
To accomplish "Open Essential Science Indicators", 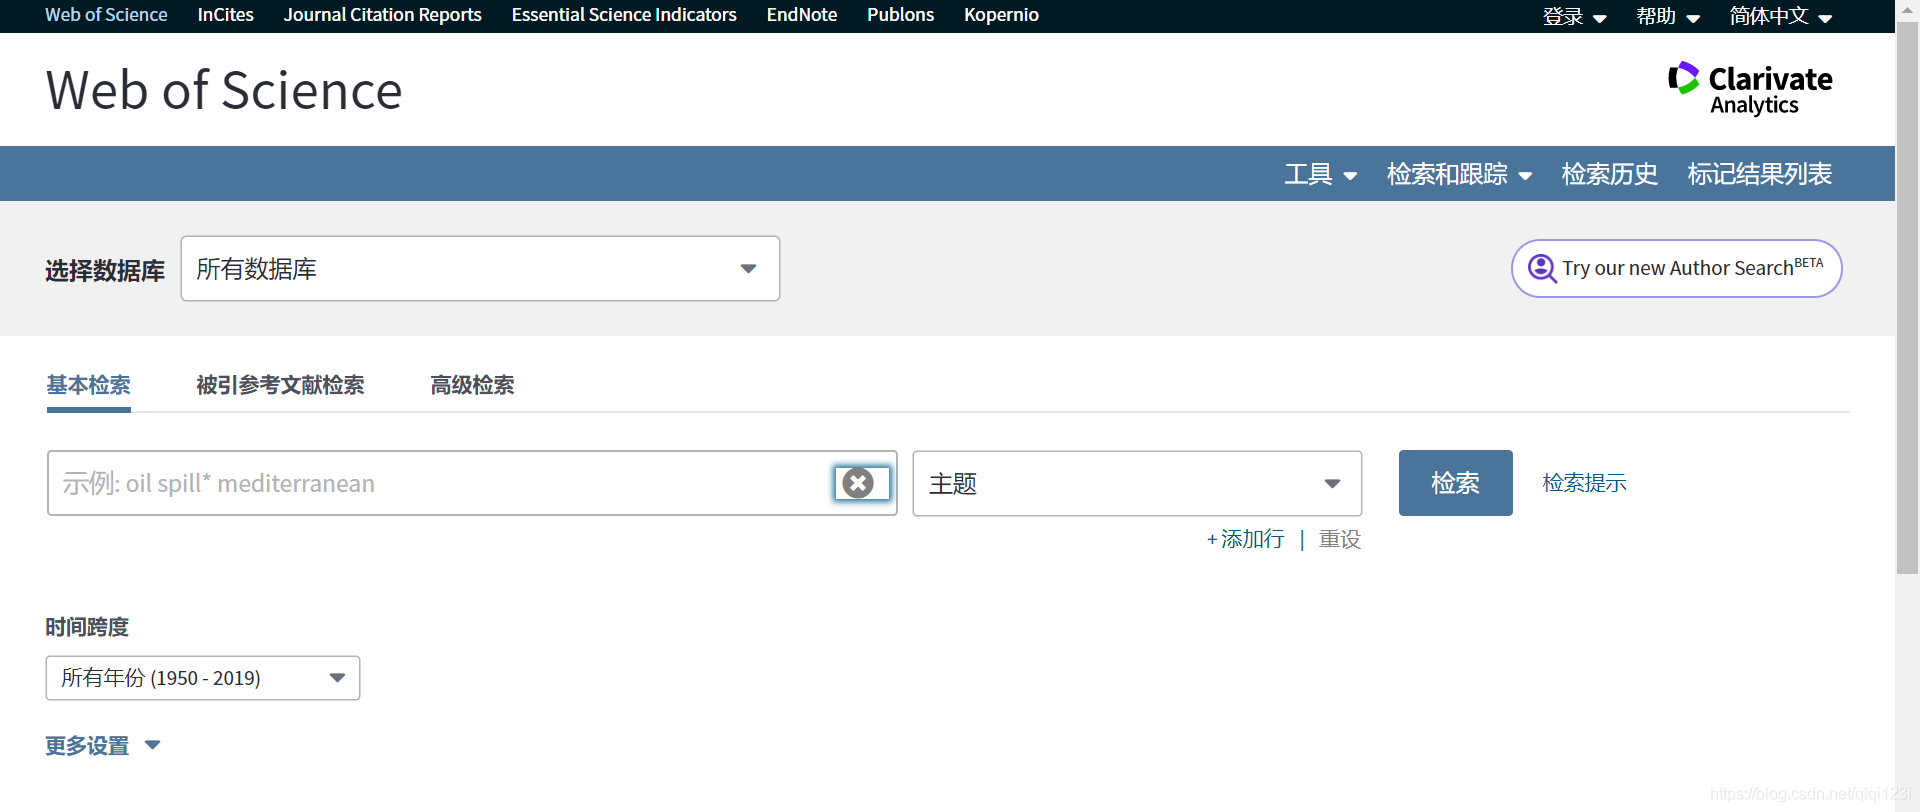I will [624, 15].
